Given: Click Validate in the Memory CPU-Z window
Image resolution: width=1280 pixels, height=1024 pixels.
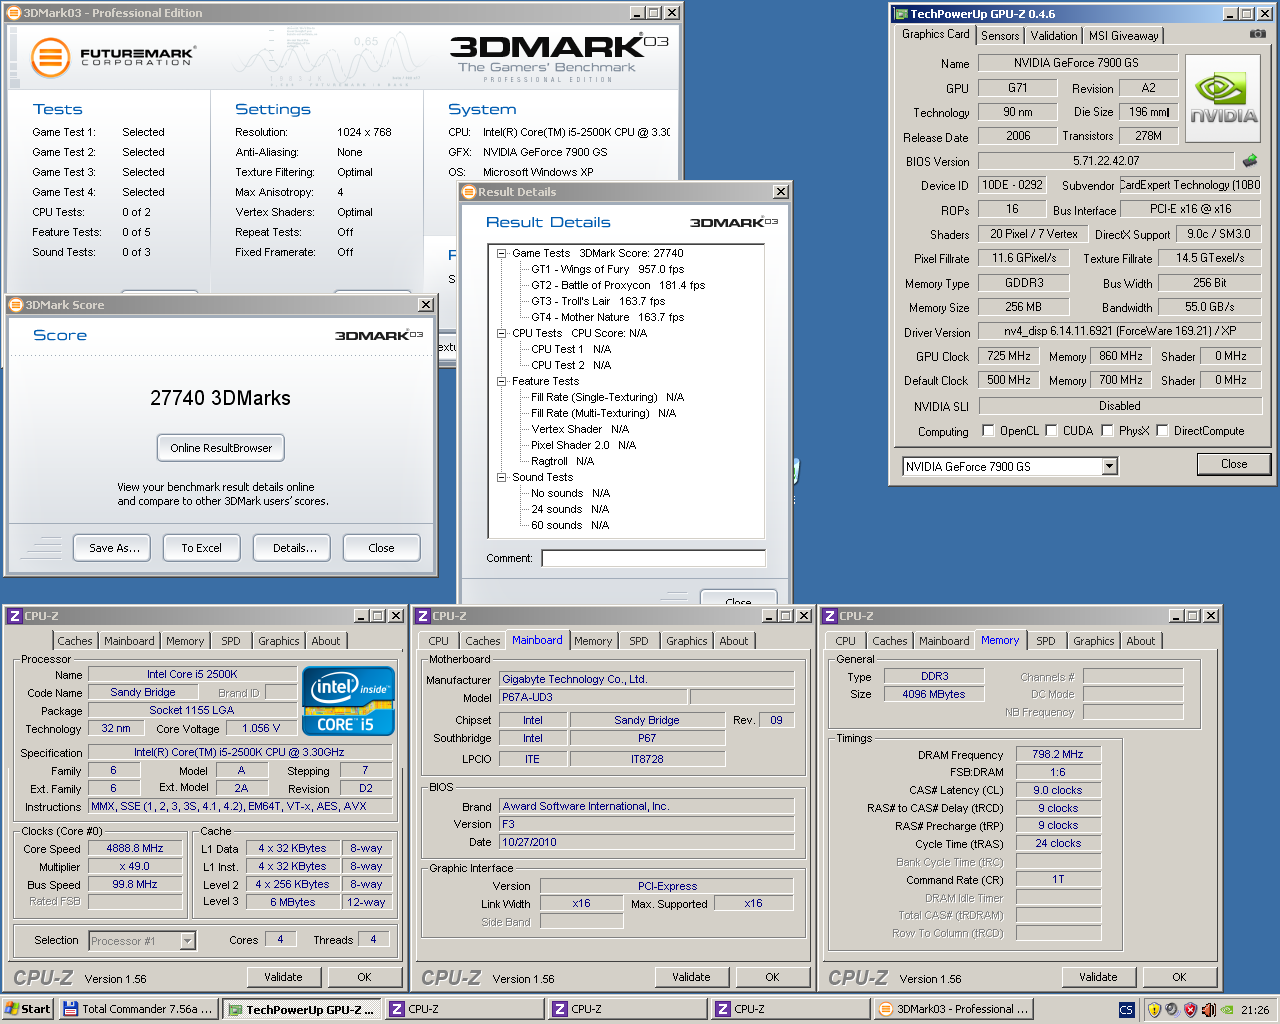Looking at the screenshot, I should (1098, 977).
